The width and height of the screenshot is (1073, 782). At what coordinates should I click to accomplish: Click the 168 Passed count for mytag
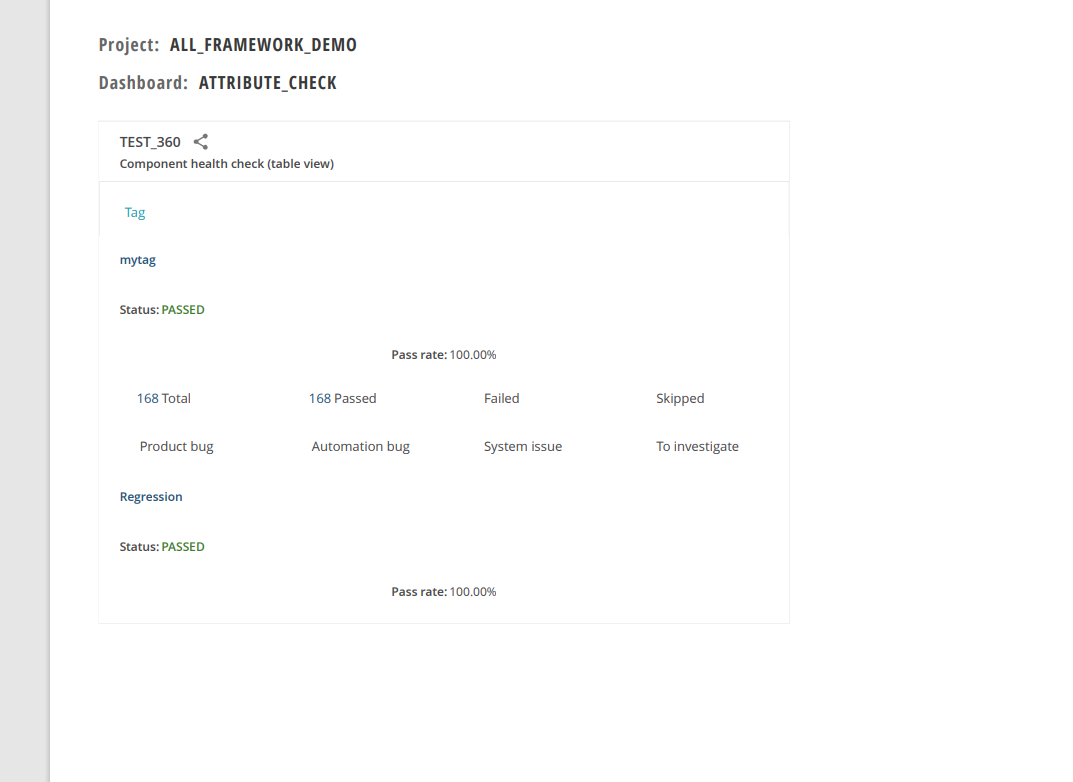click(342, 398)
